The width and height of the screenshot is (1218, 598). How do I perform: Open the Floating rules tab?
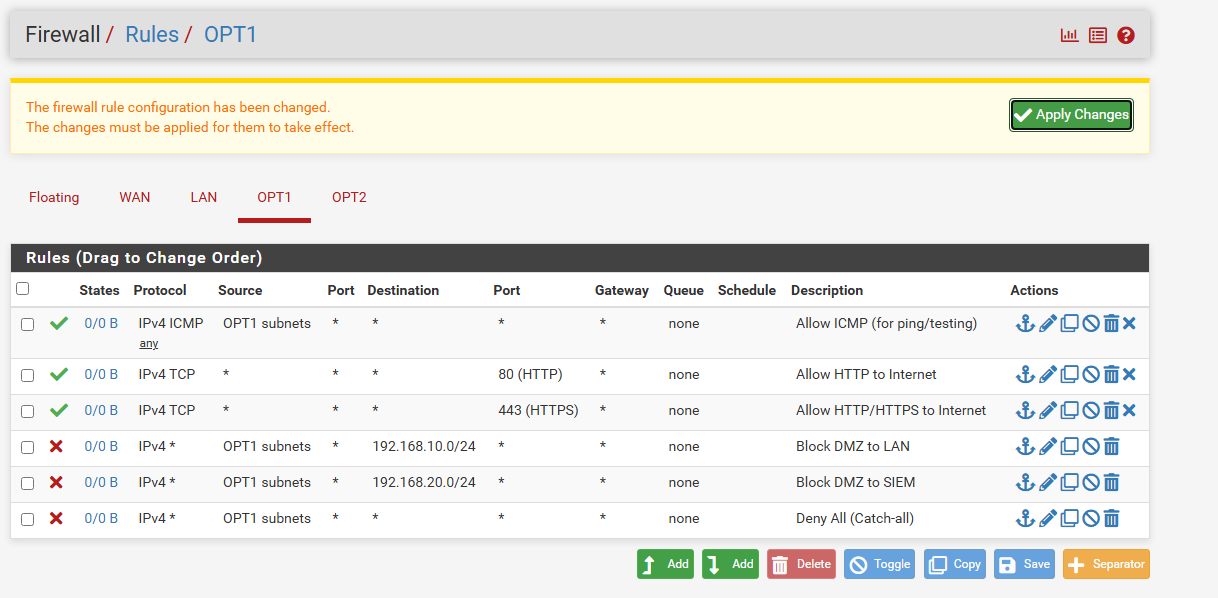click(54, 197)
